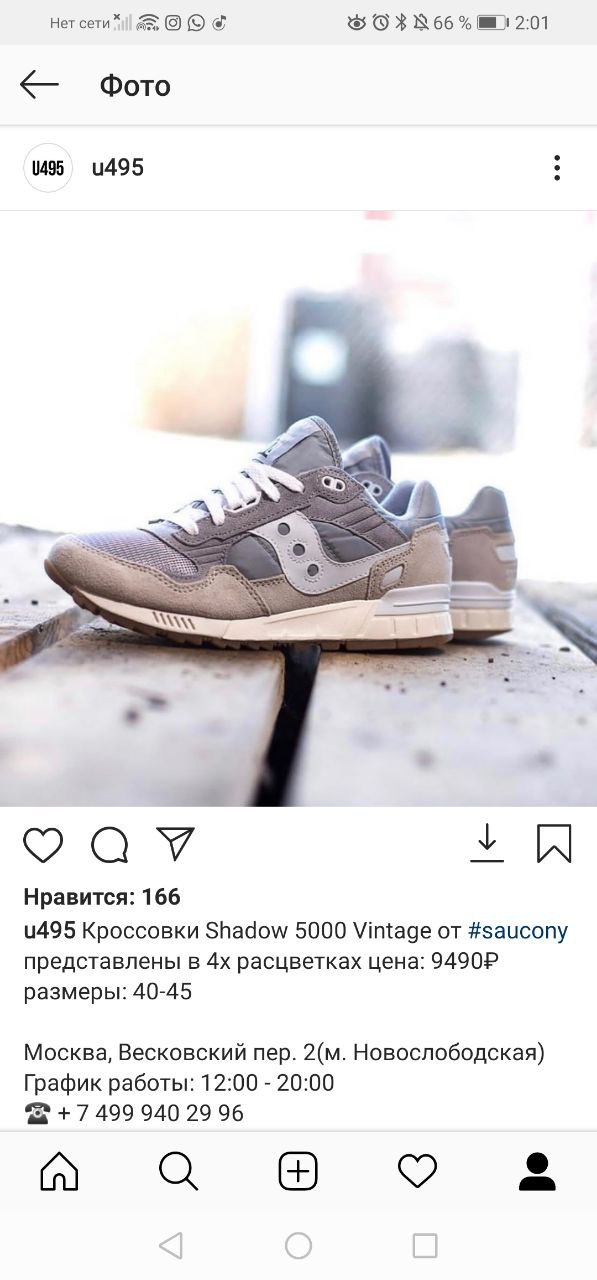Like the post with the heart icon
The width and height of the screenshot is (597, 1280).
(x=43, y=845)
